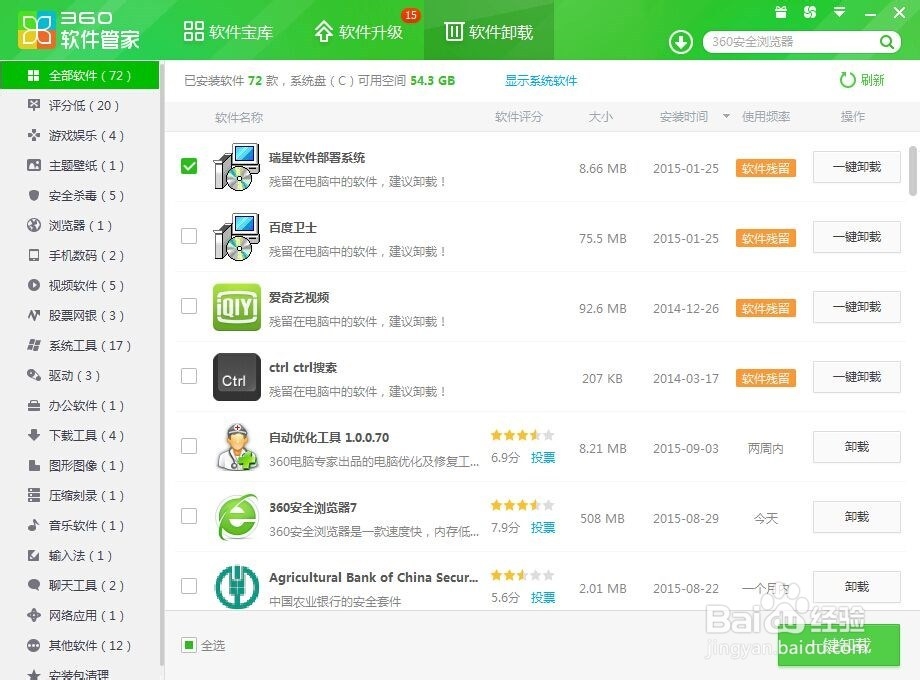Select 网络应用 (1) category
The height and width of the screenshot is (680, 920).
tap(79, 615)
